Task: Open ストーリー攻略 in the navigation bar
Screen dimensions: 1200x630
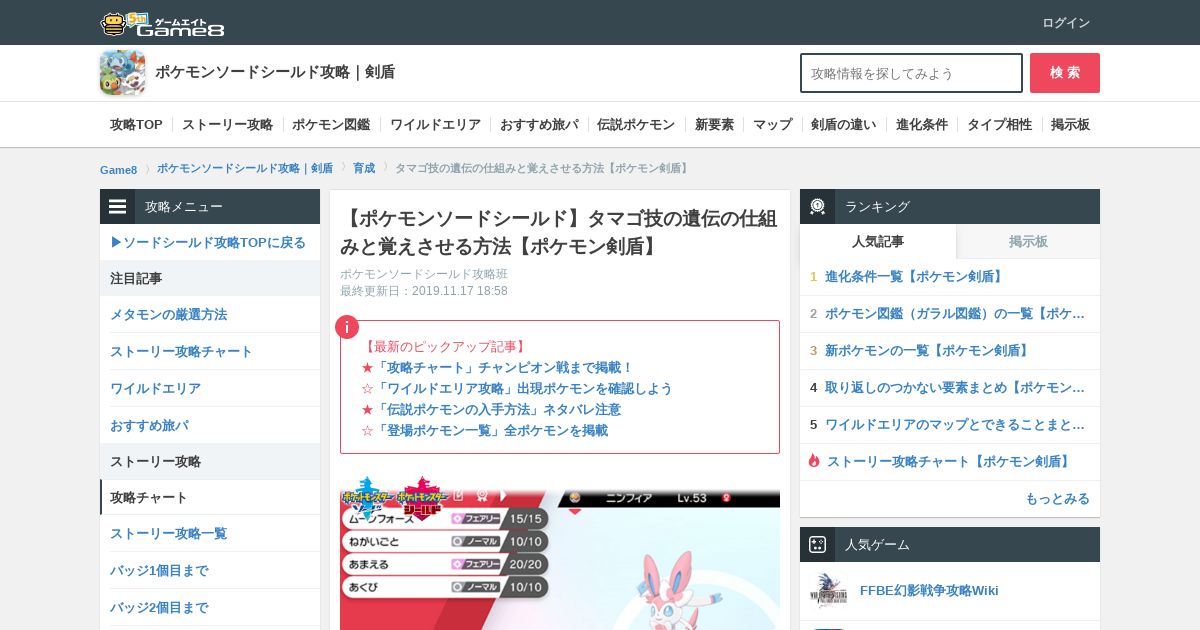Action: coord(227,125)
